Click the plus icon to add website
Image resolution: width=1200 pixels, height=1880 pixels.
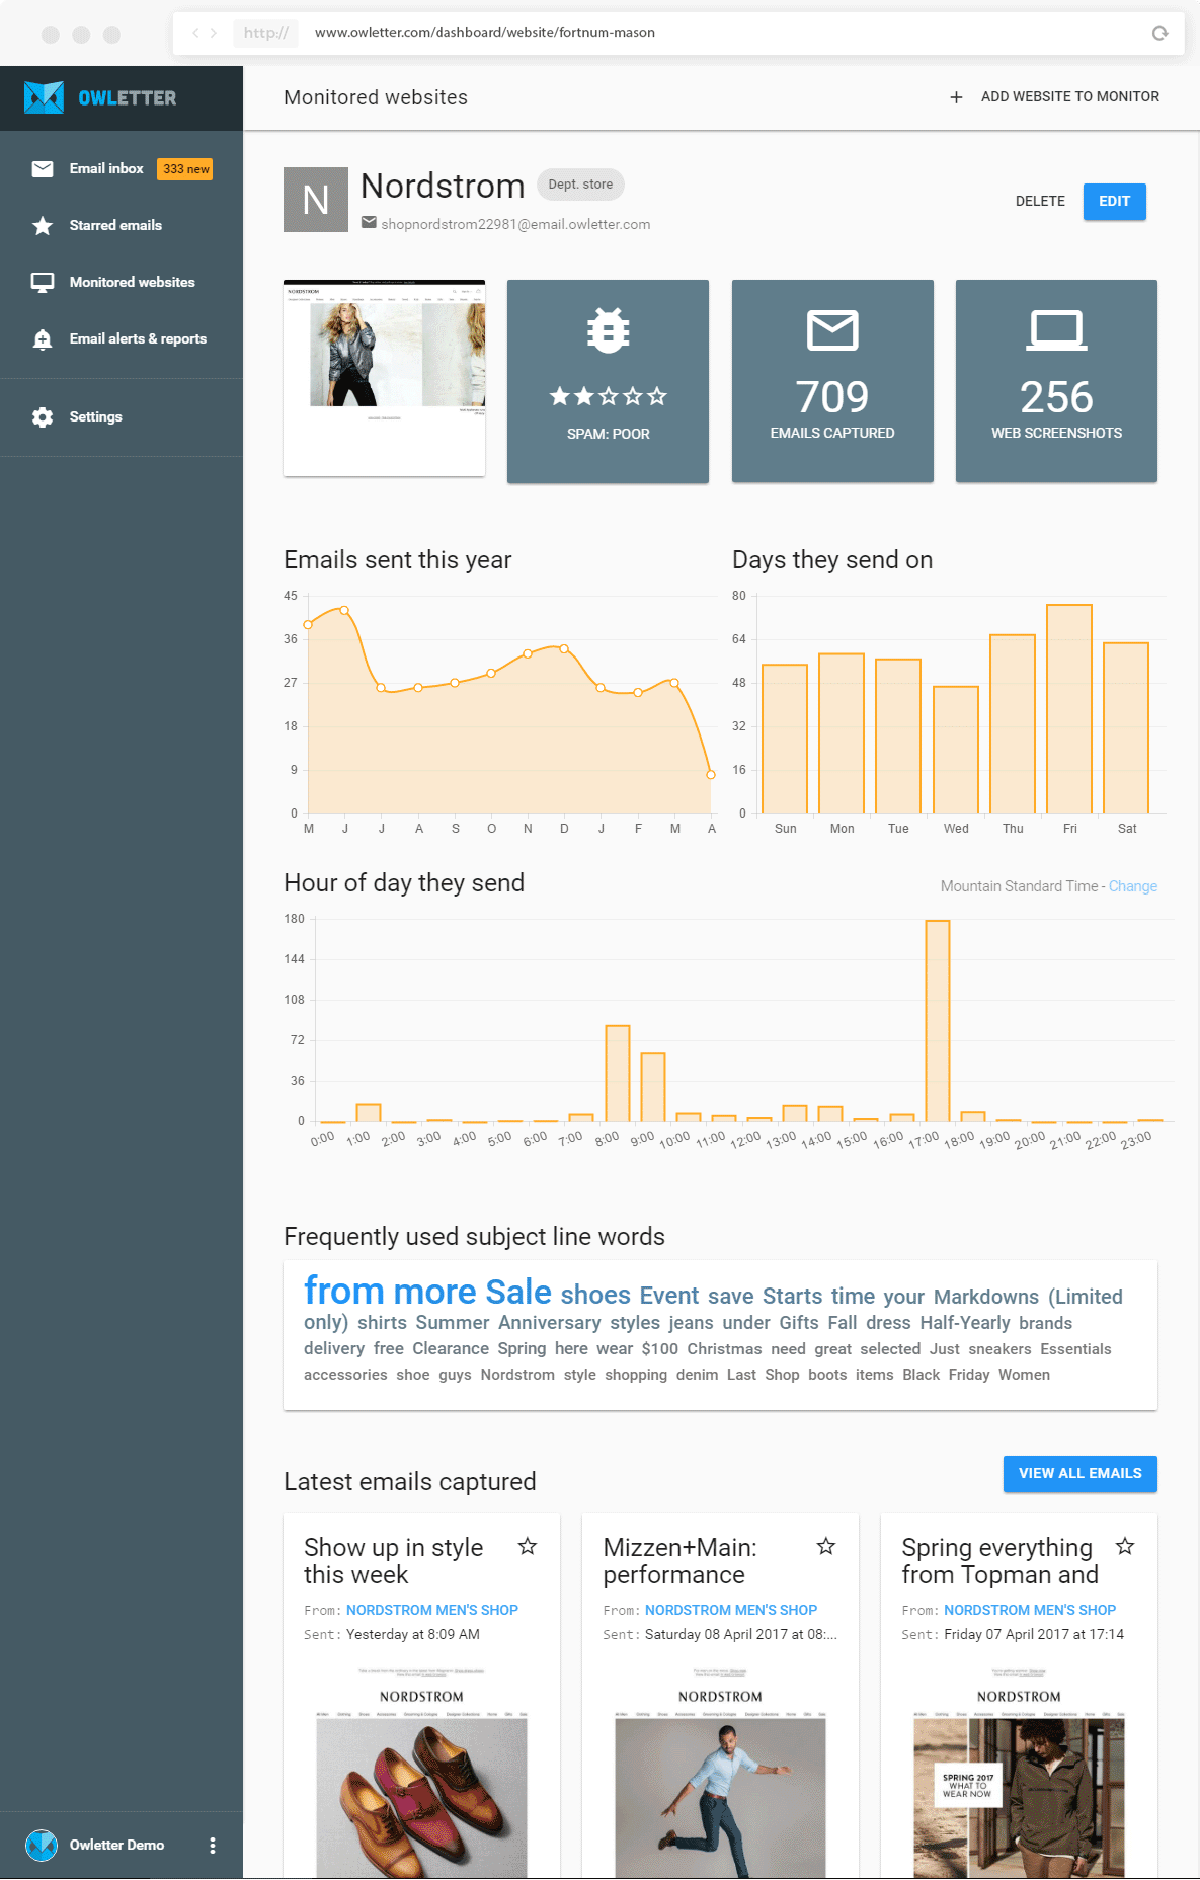[x=956, y=97]
